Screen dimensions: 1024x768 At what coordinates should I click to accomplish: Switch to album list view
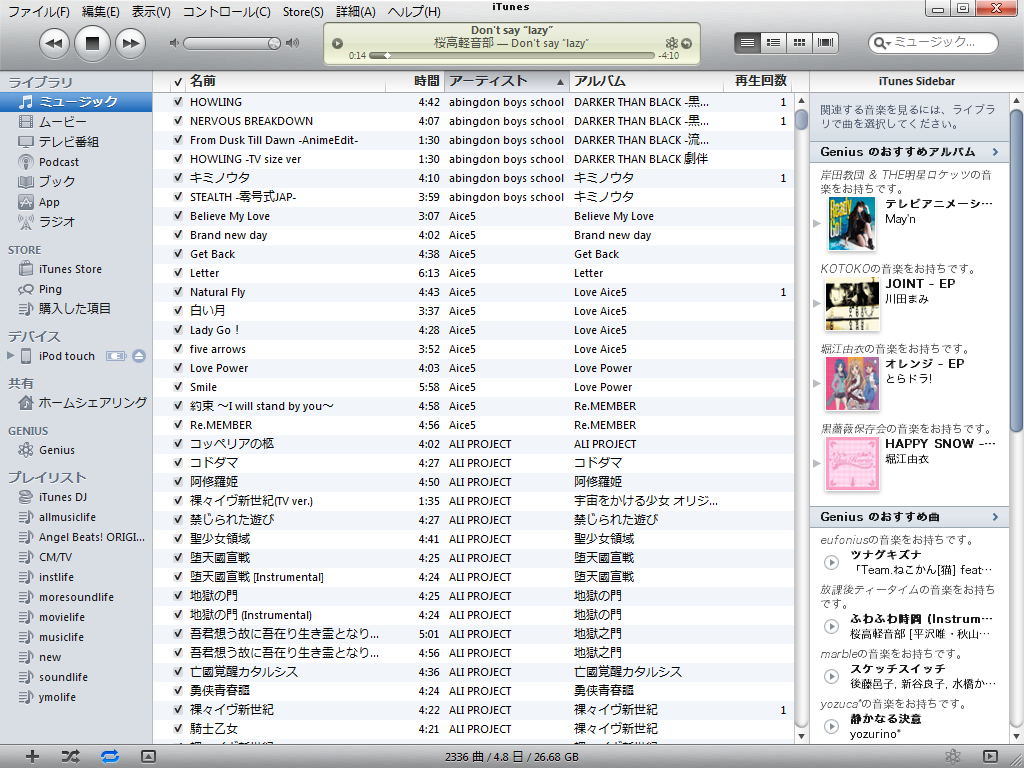click(773, 42)
